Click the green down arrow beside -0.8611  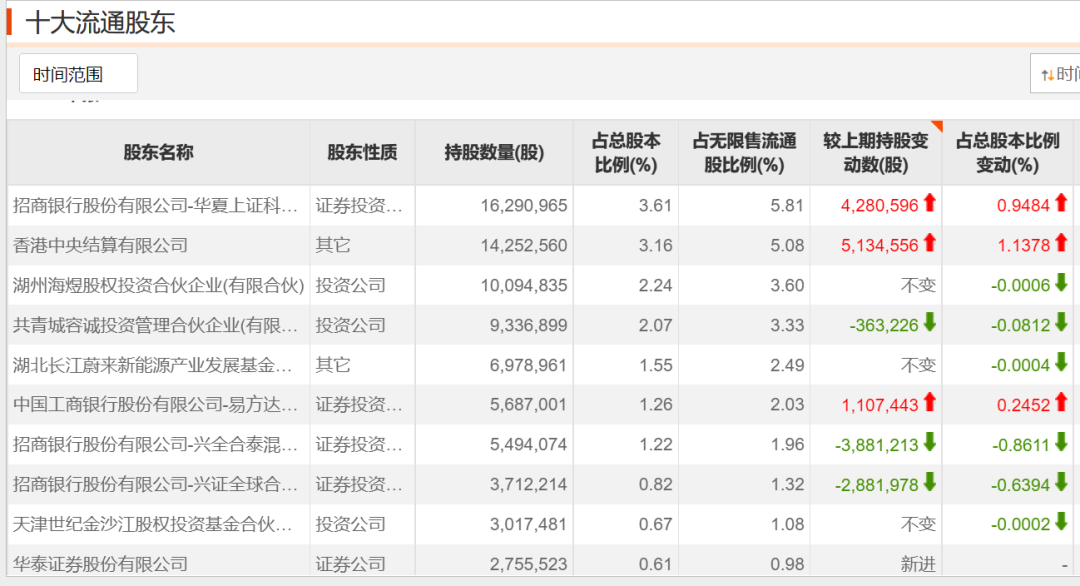1061,442
